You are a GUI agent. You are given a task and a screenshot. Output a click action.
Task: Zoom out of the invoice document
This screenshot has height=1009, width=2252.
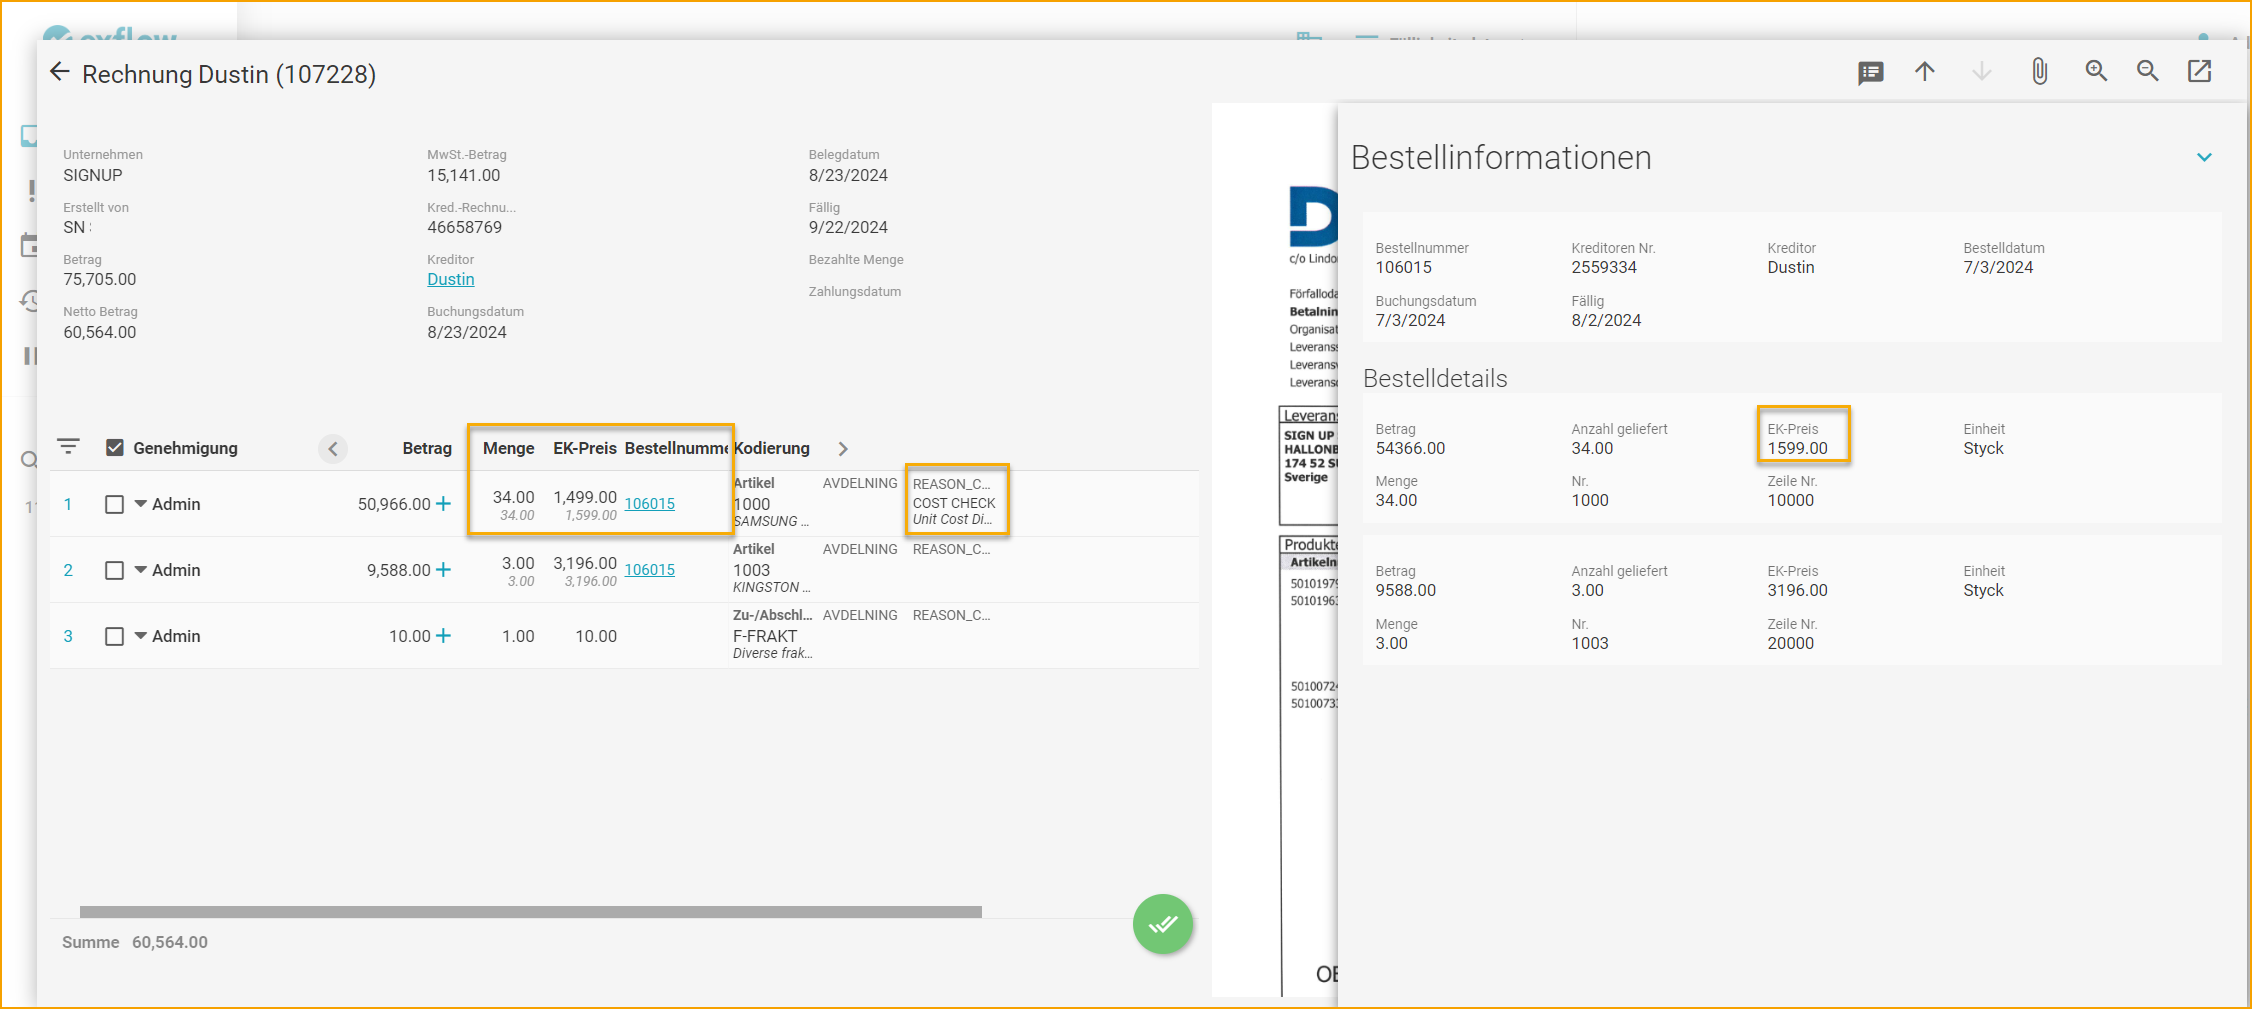[2147, 72]
